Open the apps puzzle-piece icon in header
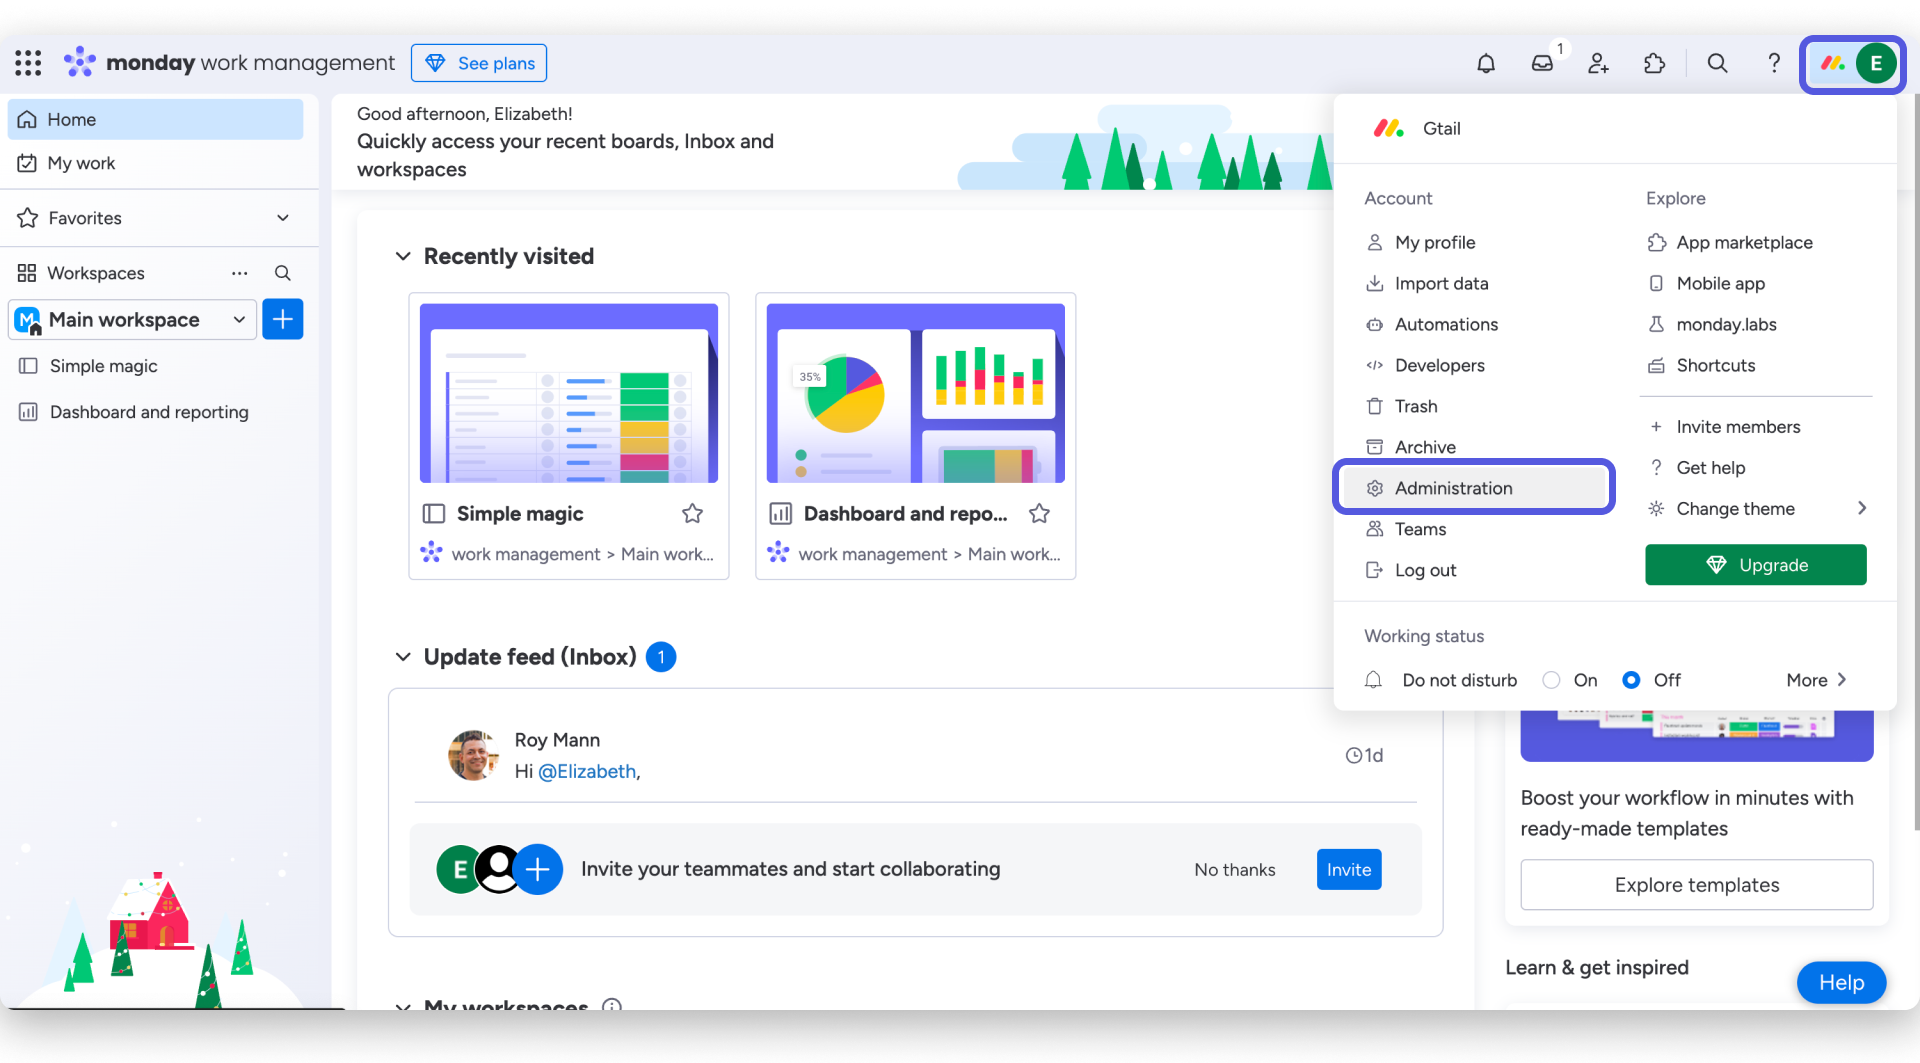The width and height of the screenshot is (1920, 1063). point(1654,63)
